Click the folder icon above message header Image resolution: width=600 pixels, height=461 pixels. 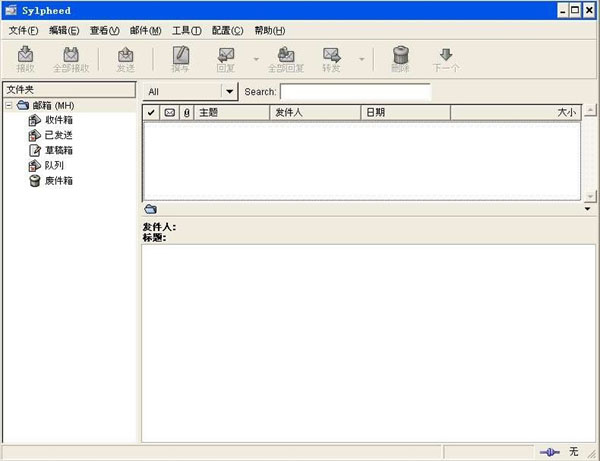(151, 209)
